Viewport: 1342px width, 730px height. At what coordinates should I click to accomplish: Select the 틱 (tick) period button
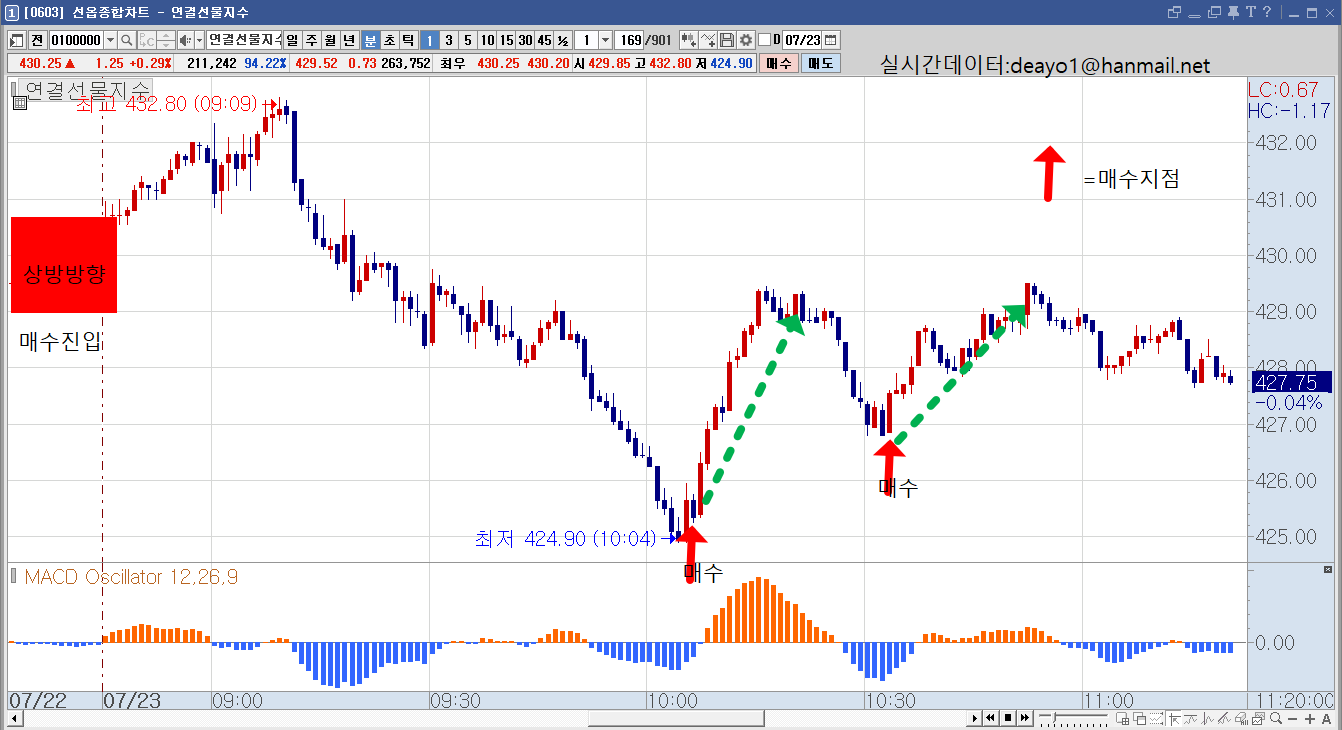pyautogui.click(x=408, y=40)
